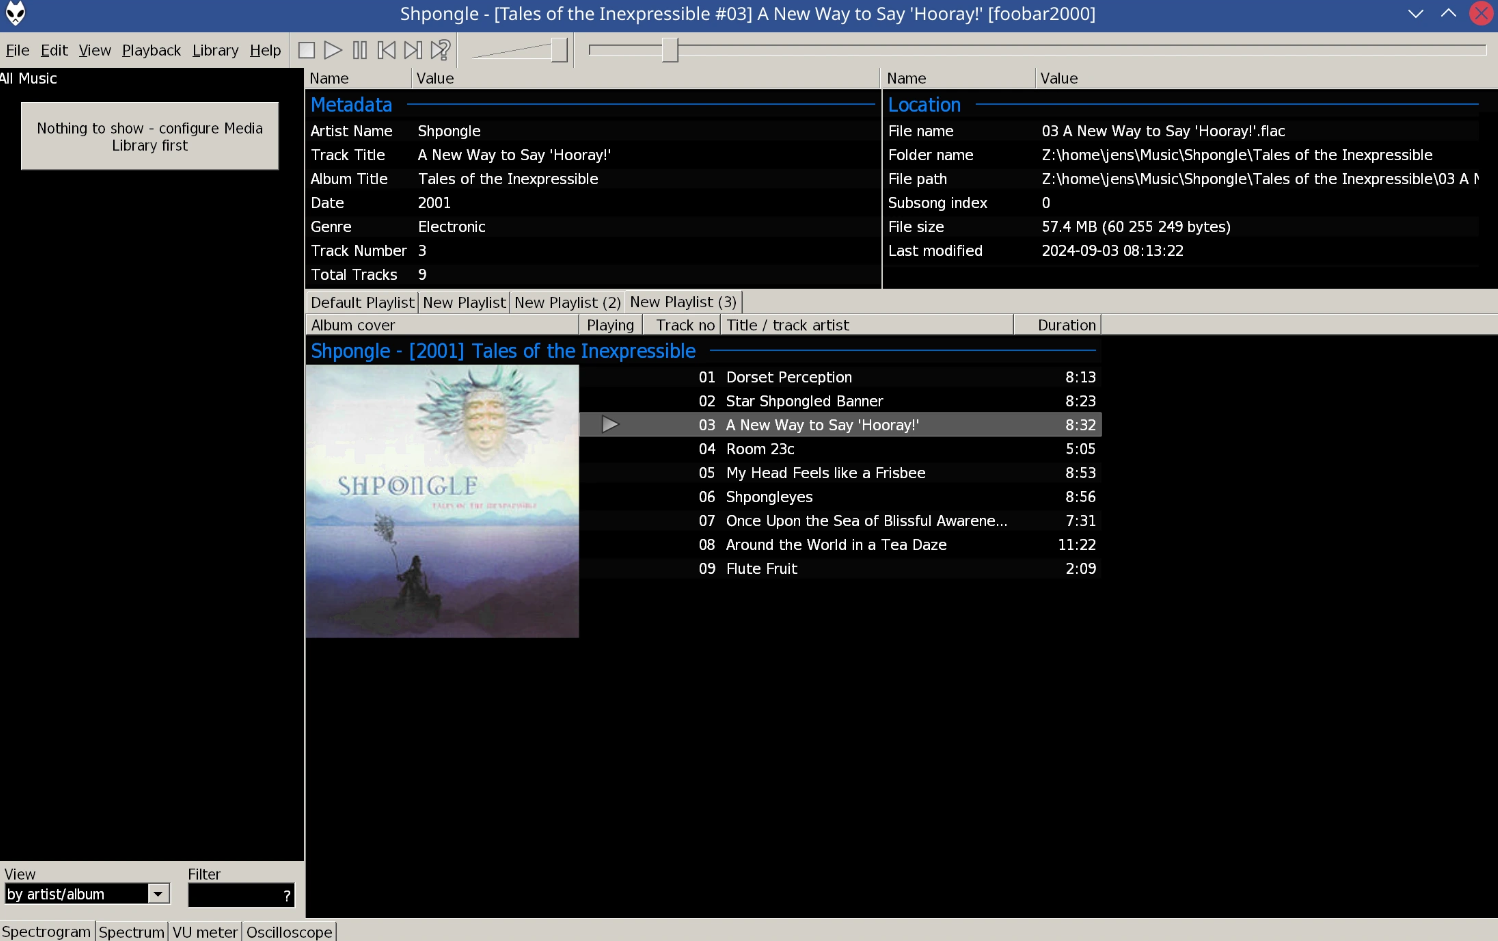Image resolution: width=1498 pixels, height=941 pixels.
Task: Click the Album Title value in metadata
Action: tap(508, 179)
